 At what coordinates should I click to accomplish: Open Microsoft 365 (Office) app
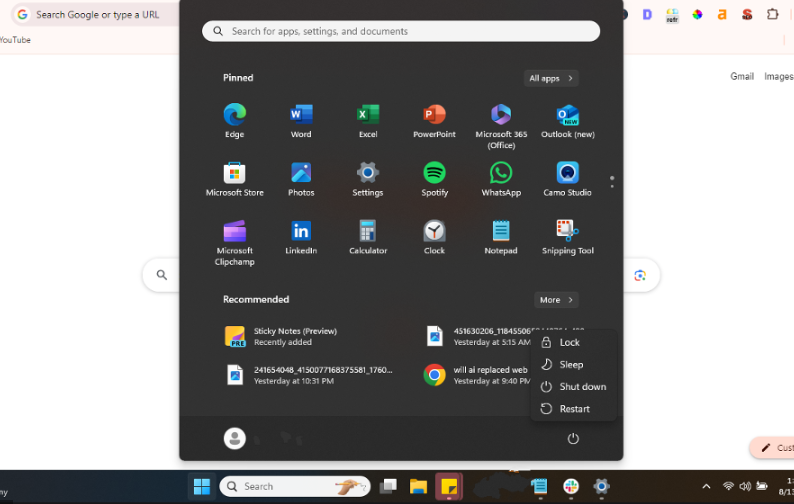click(x=501, y=126)
